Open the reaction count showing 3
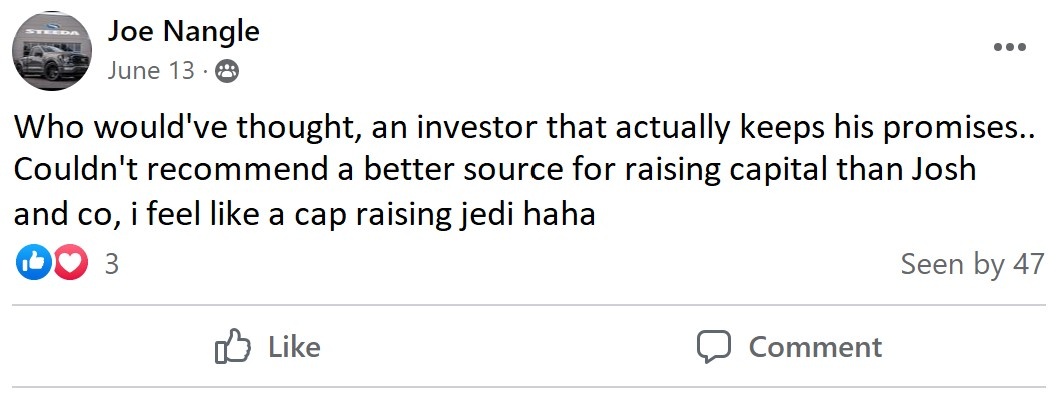Screen dimensions: 1062x402 (x=112, y=264)
